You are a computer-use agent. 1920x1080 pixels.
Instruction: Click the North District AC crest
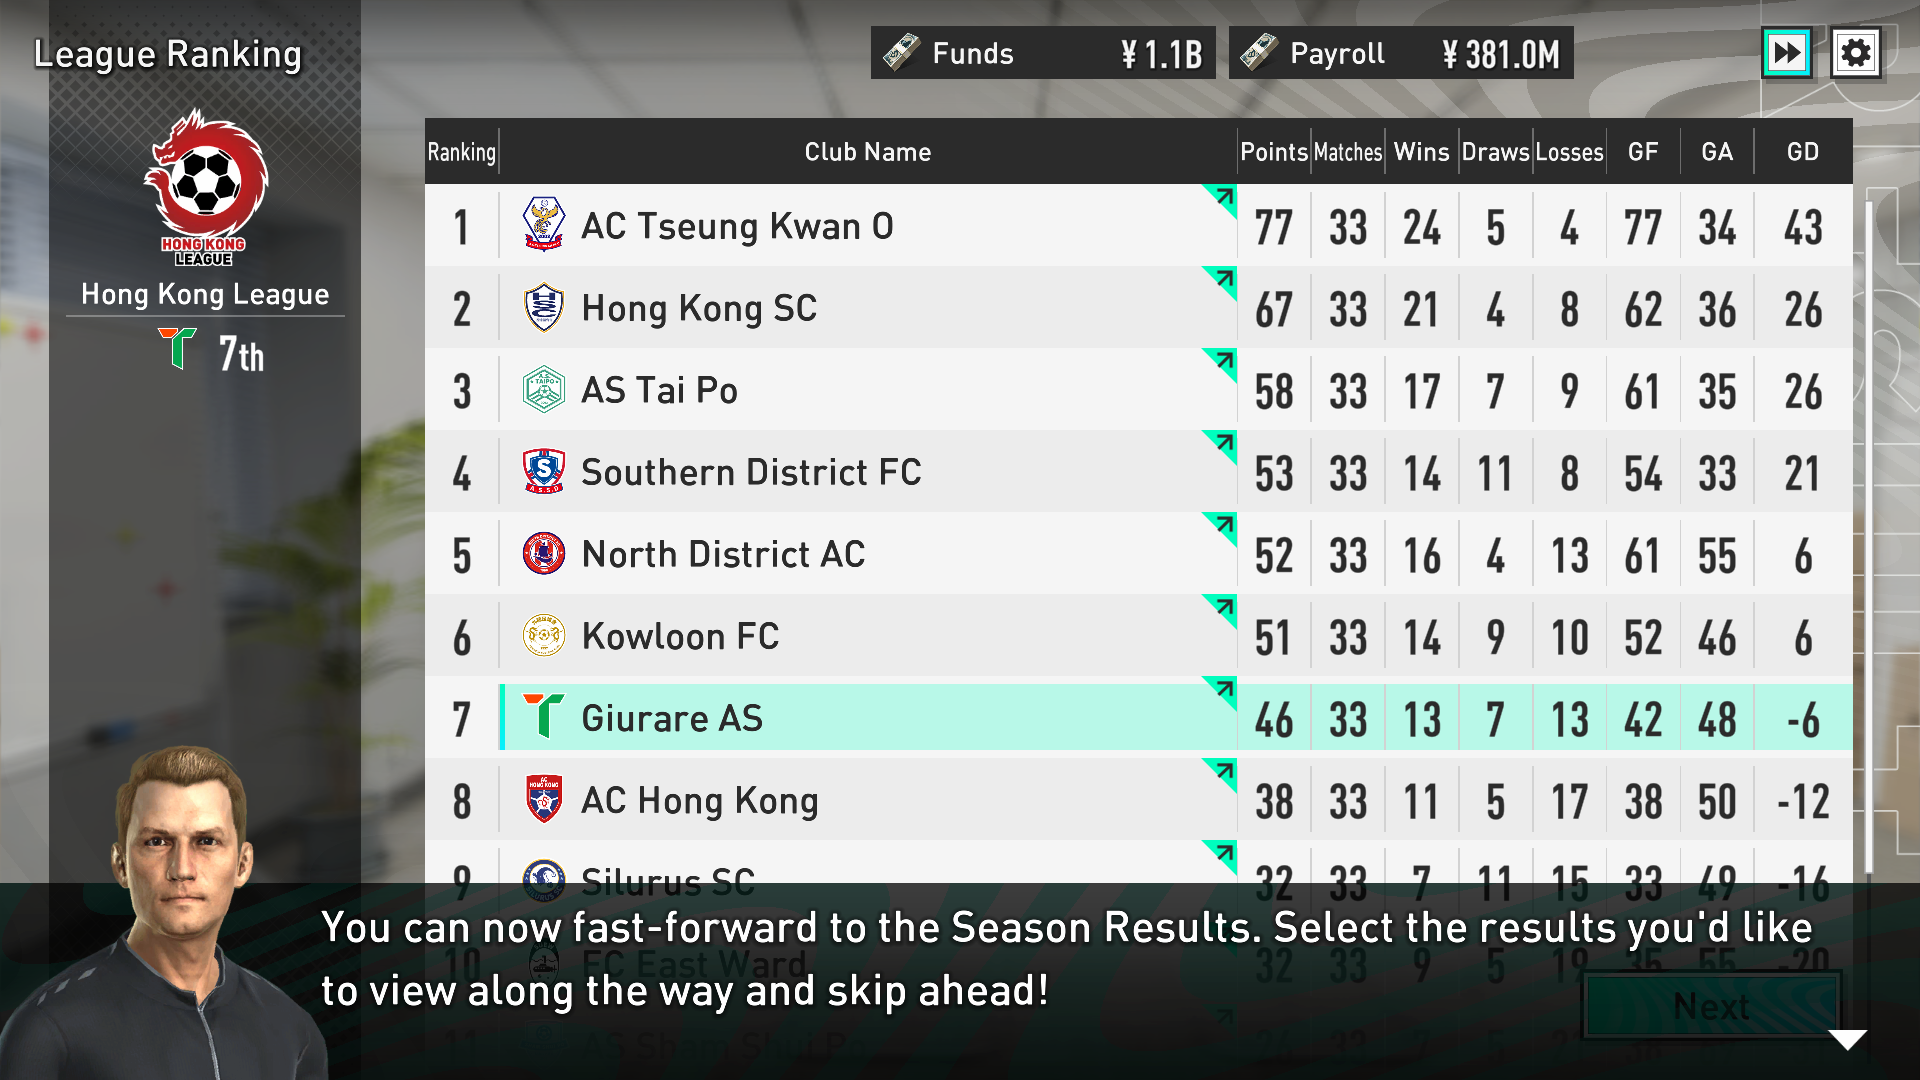(x=544, y=554)
